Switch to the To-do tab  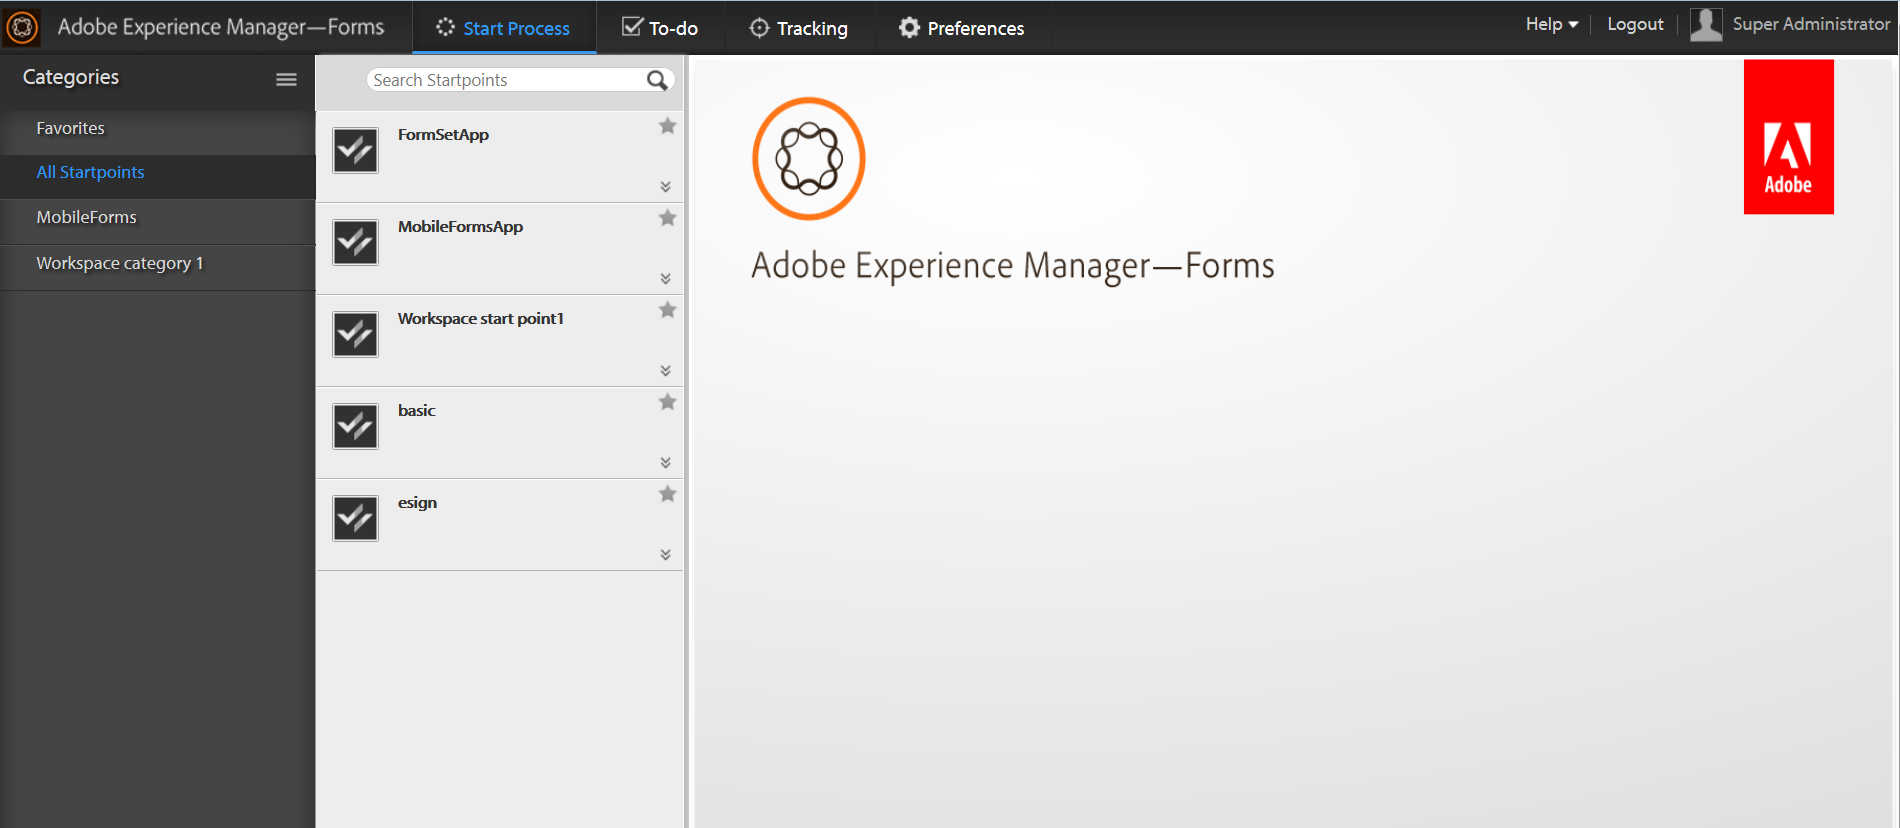(x=660, y=28)
